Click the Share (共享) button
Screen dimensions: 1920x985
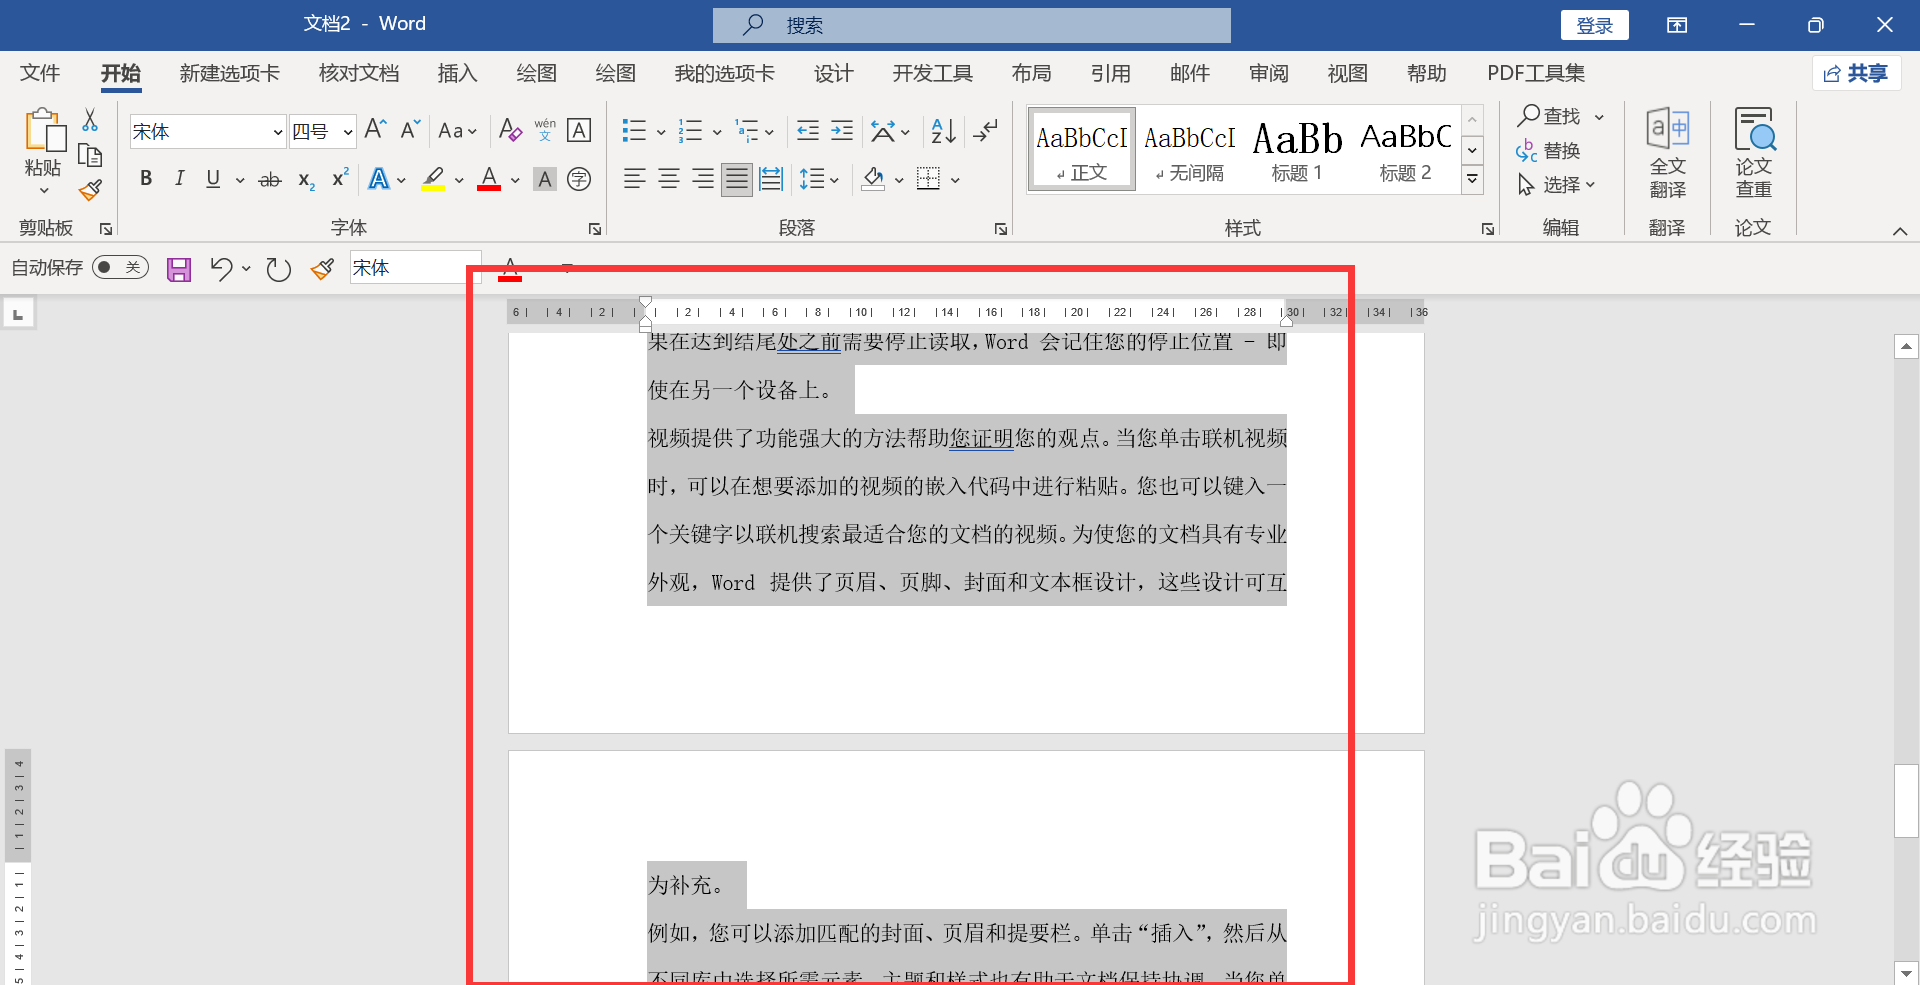pos(1856,73)
